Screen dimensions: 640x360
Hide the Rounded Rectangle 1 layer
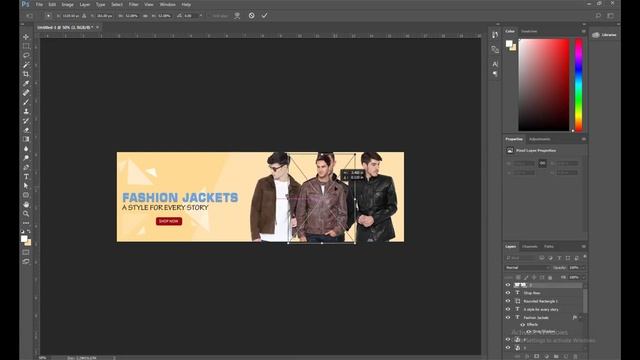pos(508,301)
